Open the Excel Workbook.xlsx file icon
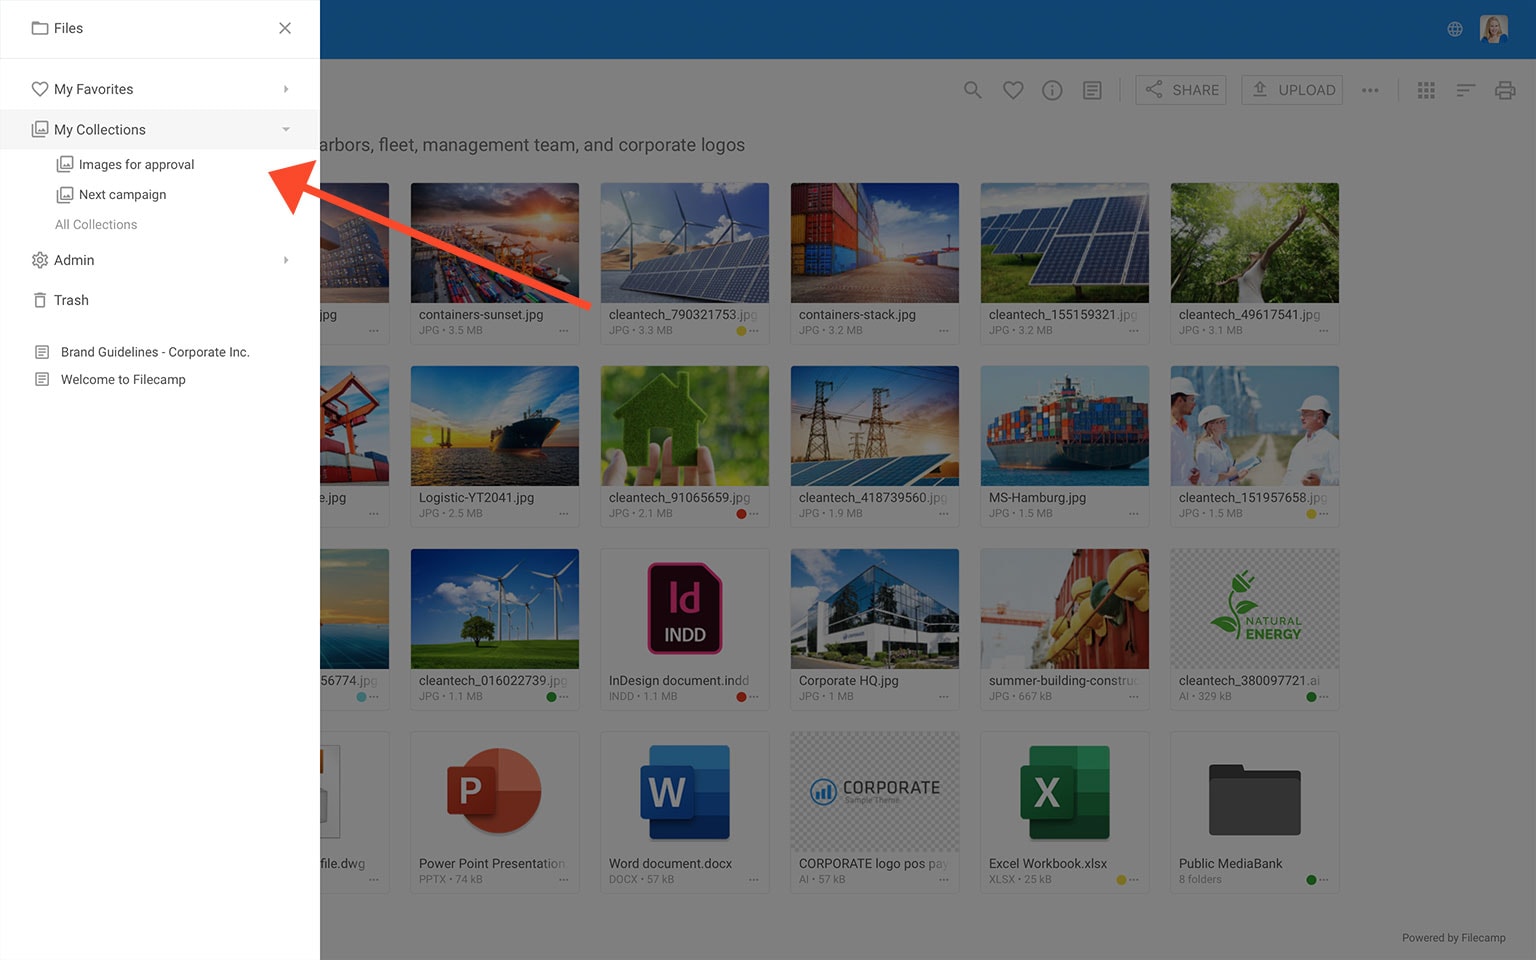 [x=1065, y=792]
